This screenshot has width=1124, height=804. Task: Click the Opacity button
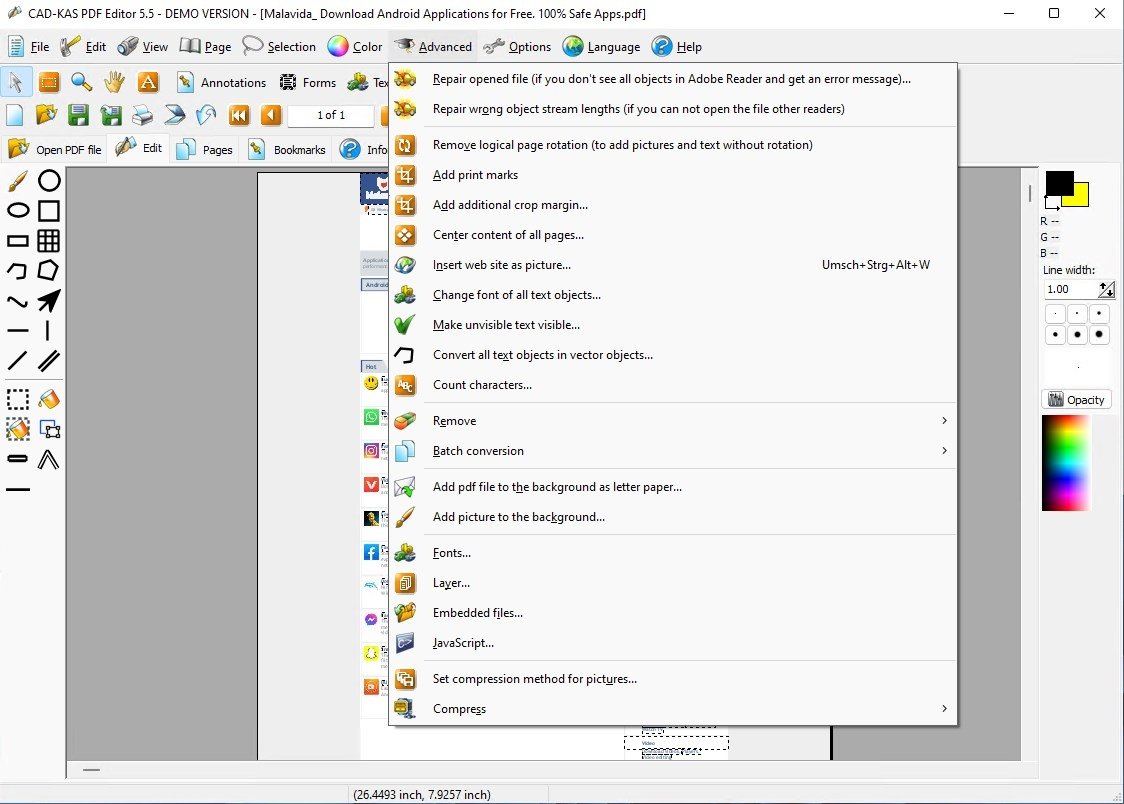(1077, 399)
